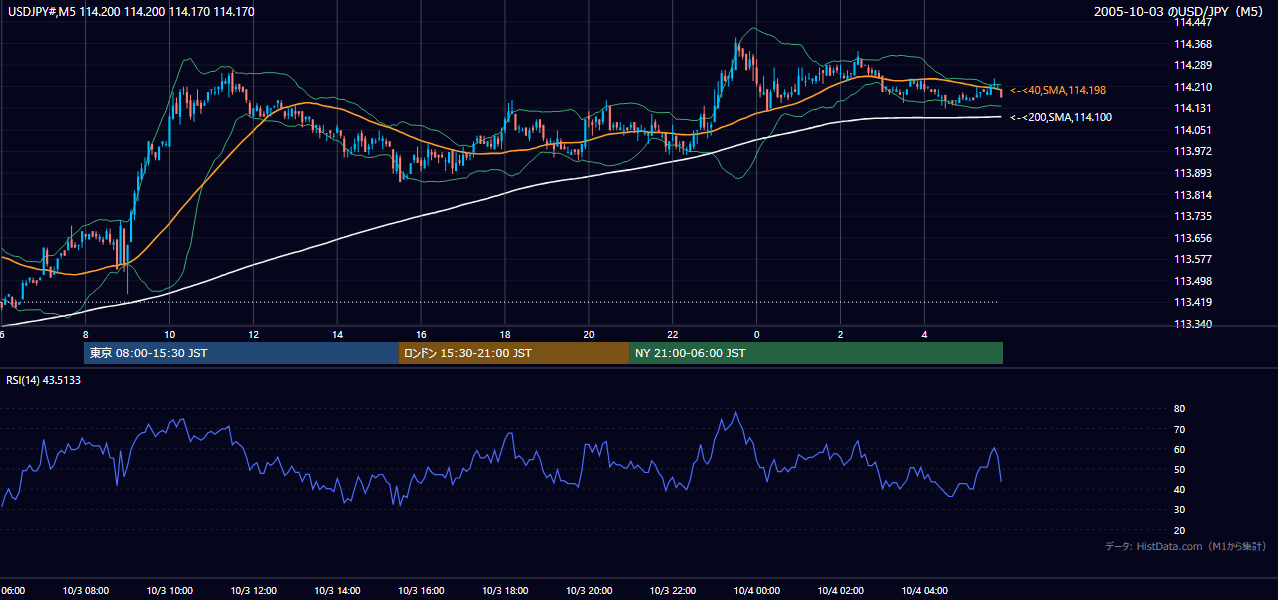Click the RSI 20 level label

1179,530
